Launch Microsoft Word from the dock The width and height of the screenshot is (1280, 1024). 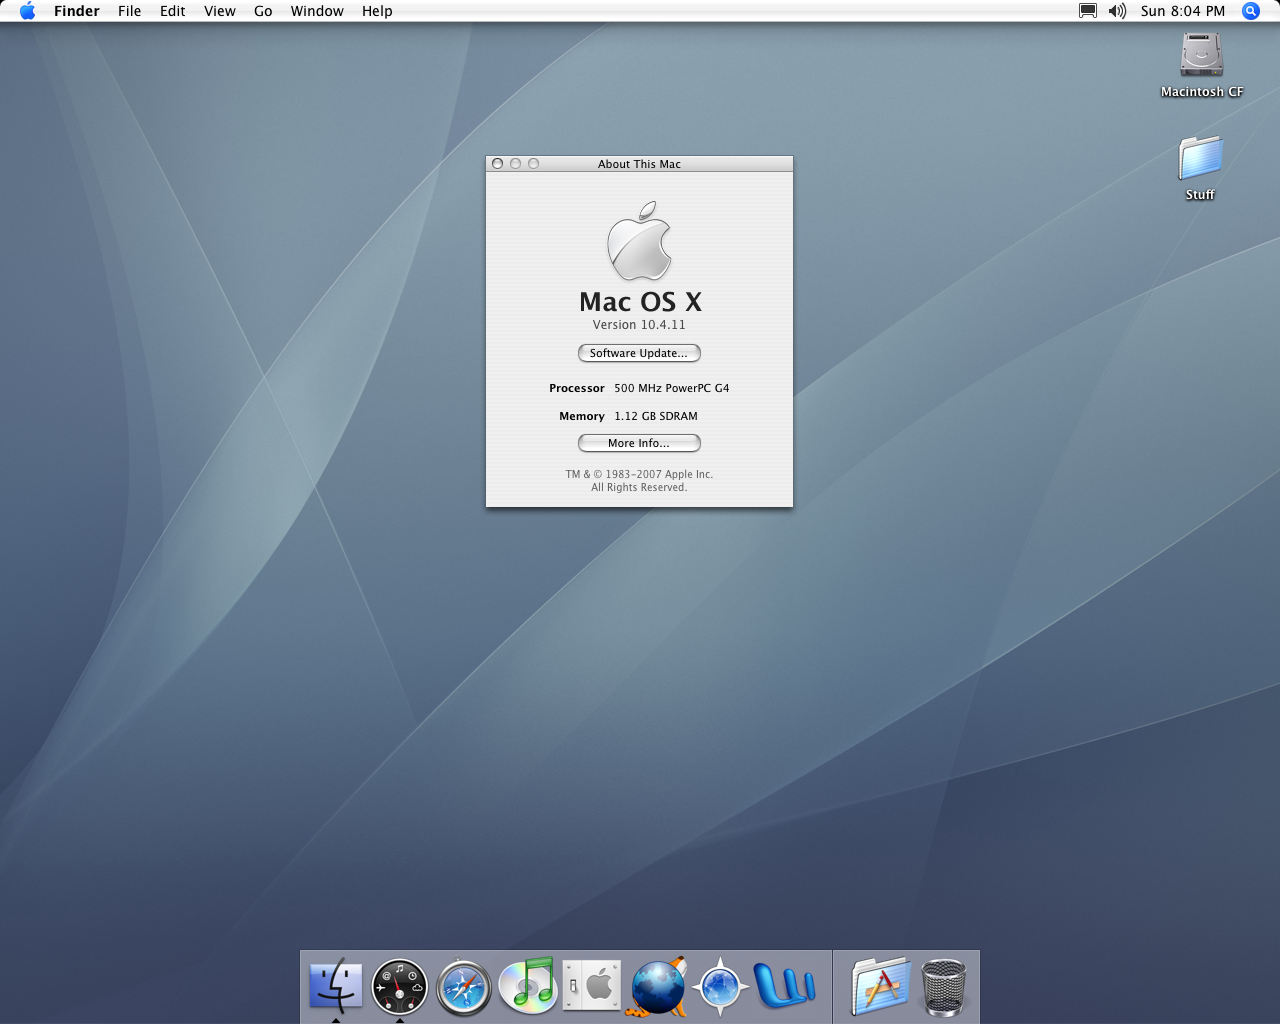pos(785,986)
